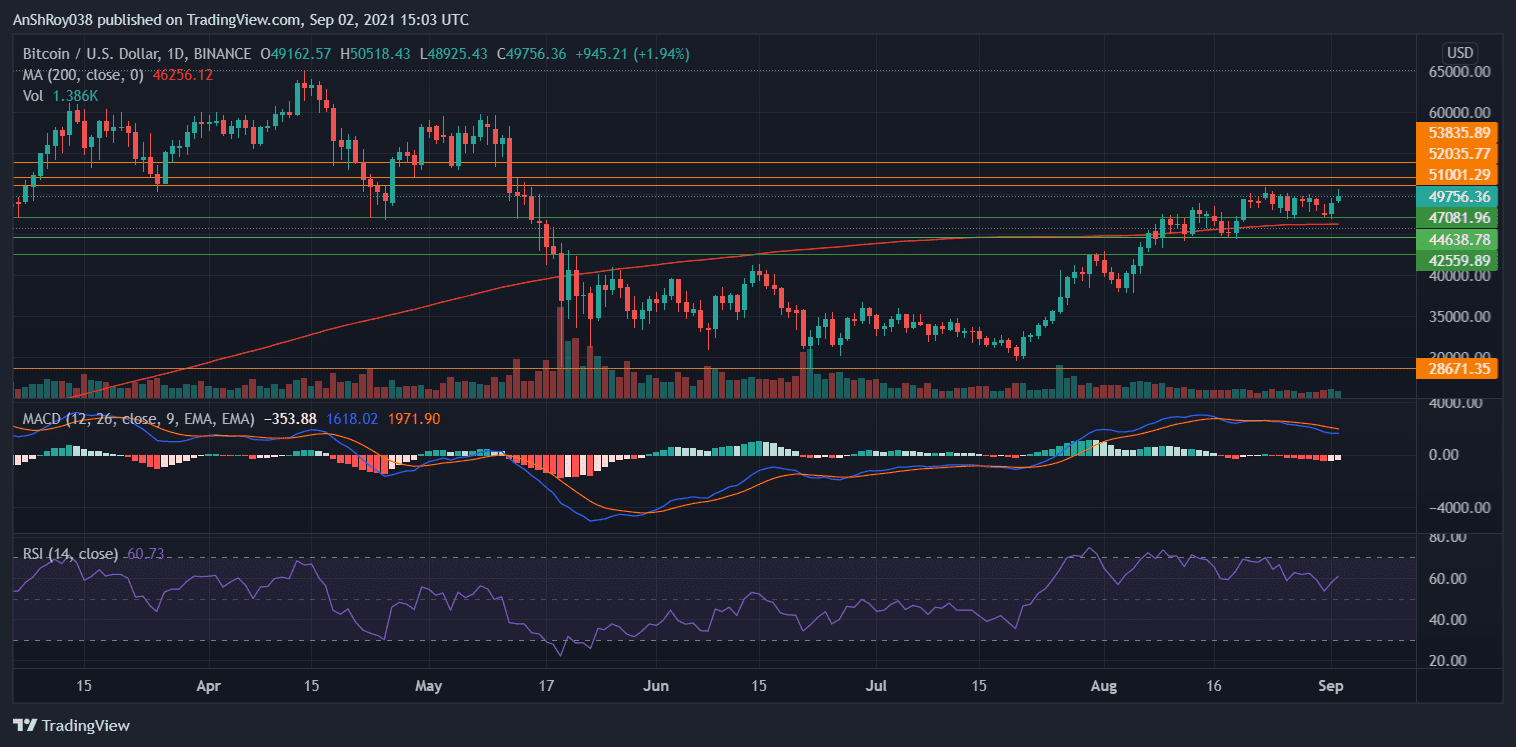Click the orange 28671.35 support price tag
Viewport: 1516px width, 747px height.
pyautogui.click(x=1456, y=368)
